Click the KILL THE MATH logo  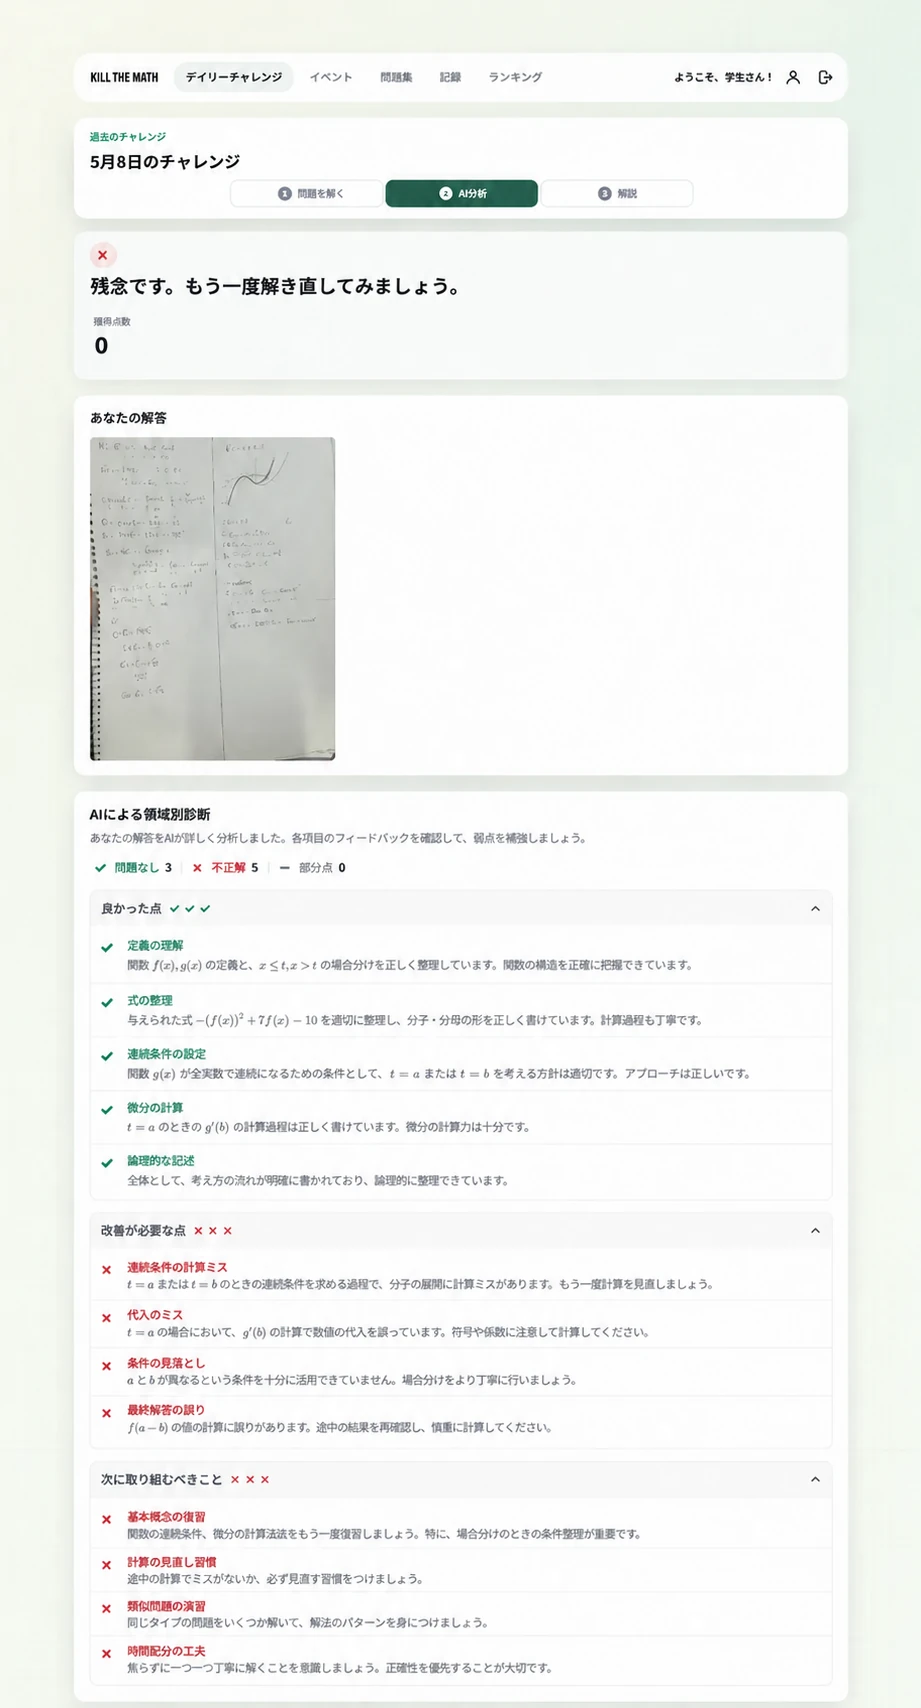pyautogui.click(x=124, y=77)
